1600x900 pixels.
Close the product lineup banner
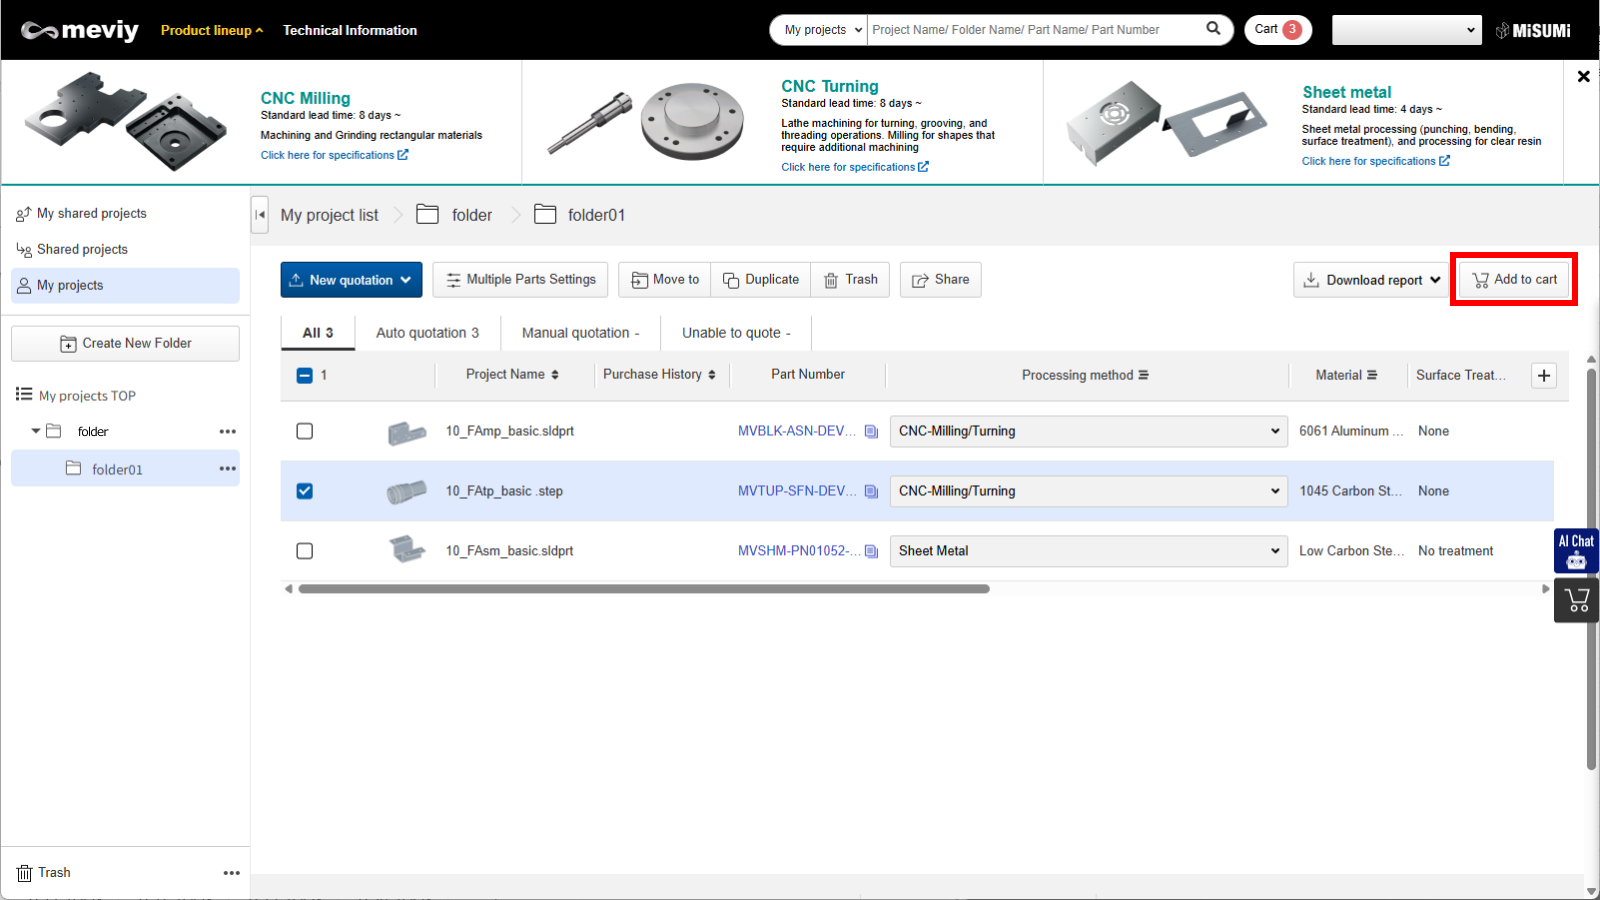click(1583, 77)
